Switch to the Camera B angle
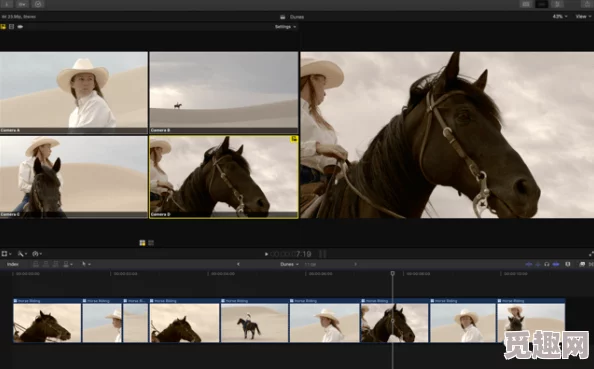This screenshot has width=594, height=369. tap(224, 92)
